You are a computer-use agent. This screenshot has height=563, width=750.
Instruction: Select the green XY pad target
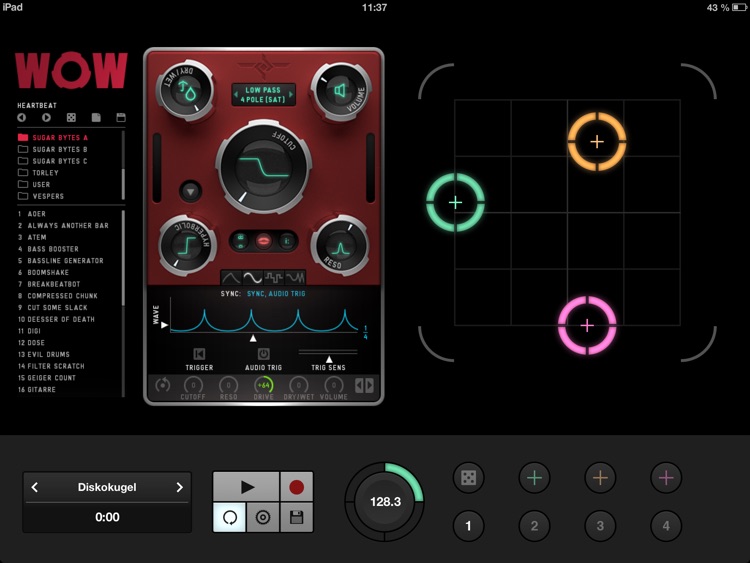[x=455, y=202]
